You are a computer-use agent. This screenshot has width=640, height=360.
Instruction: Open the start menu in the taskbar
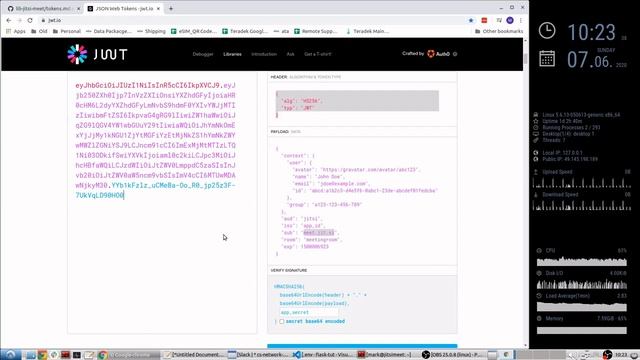tap(10, 354)
